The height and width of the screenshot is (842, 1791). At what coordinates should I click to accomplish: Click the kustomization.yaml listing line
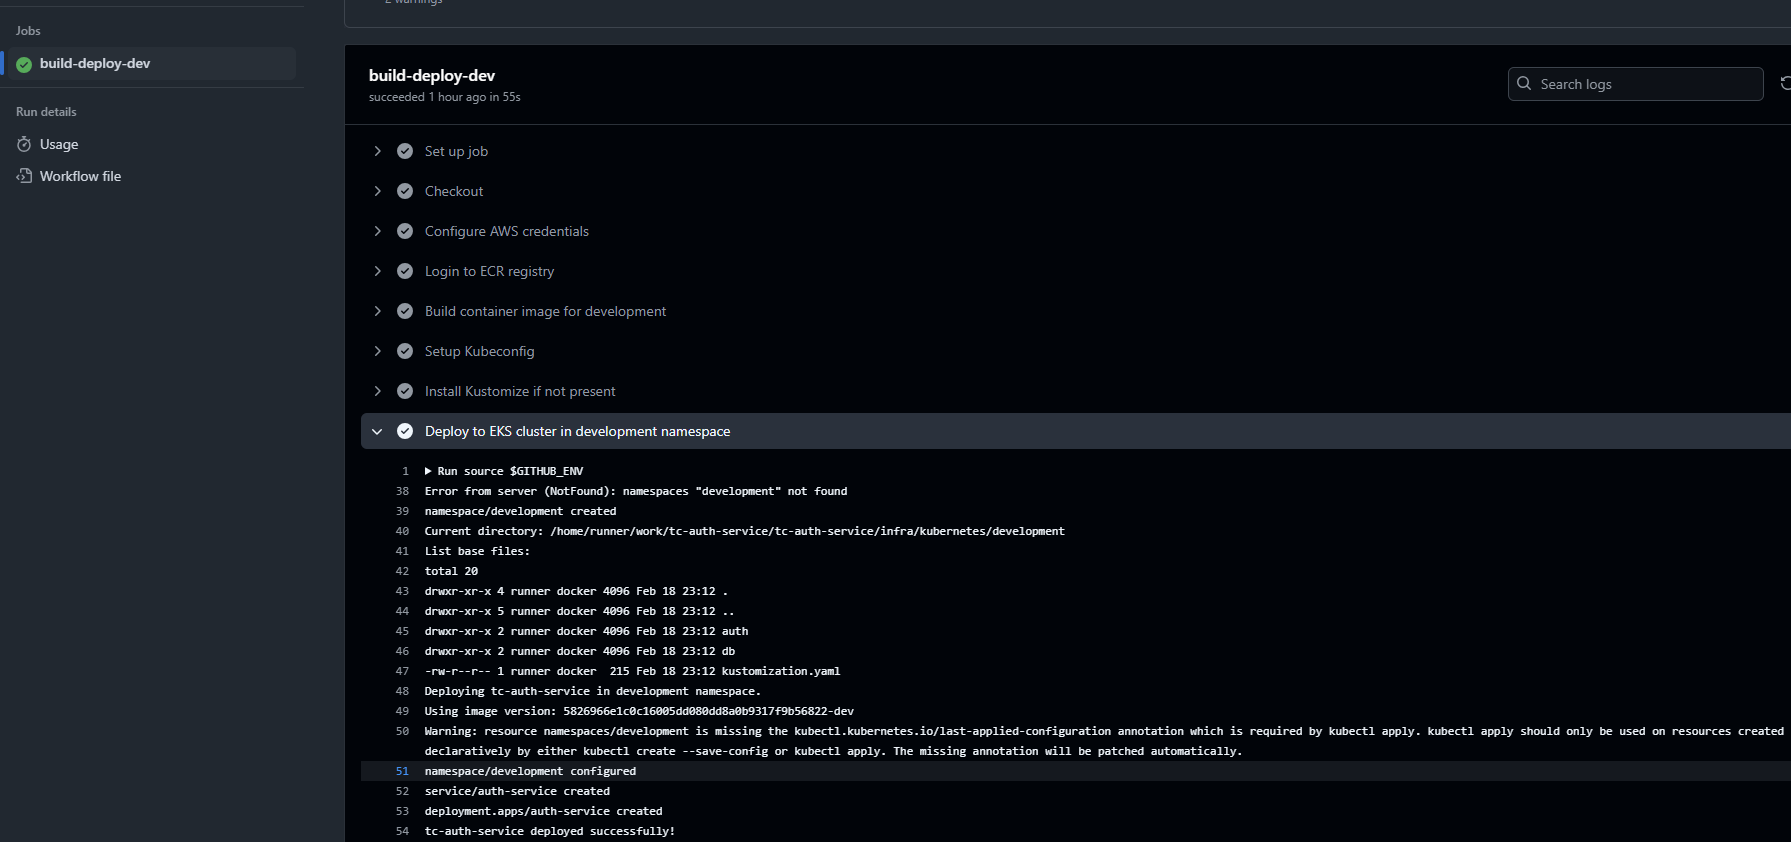pyautogui.click(x=632, y=671)
